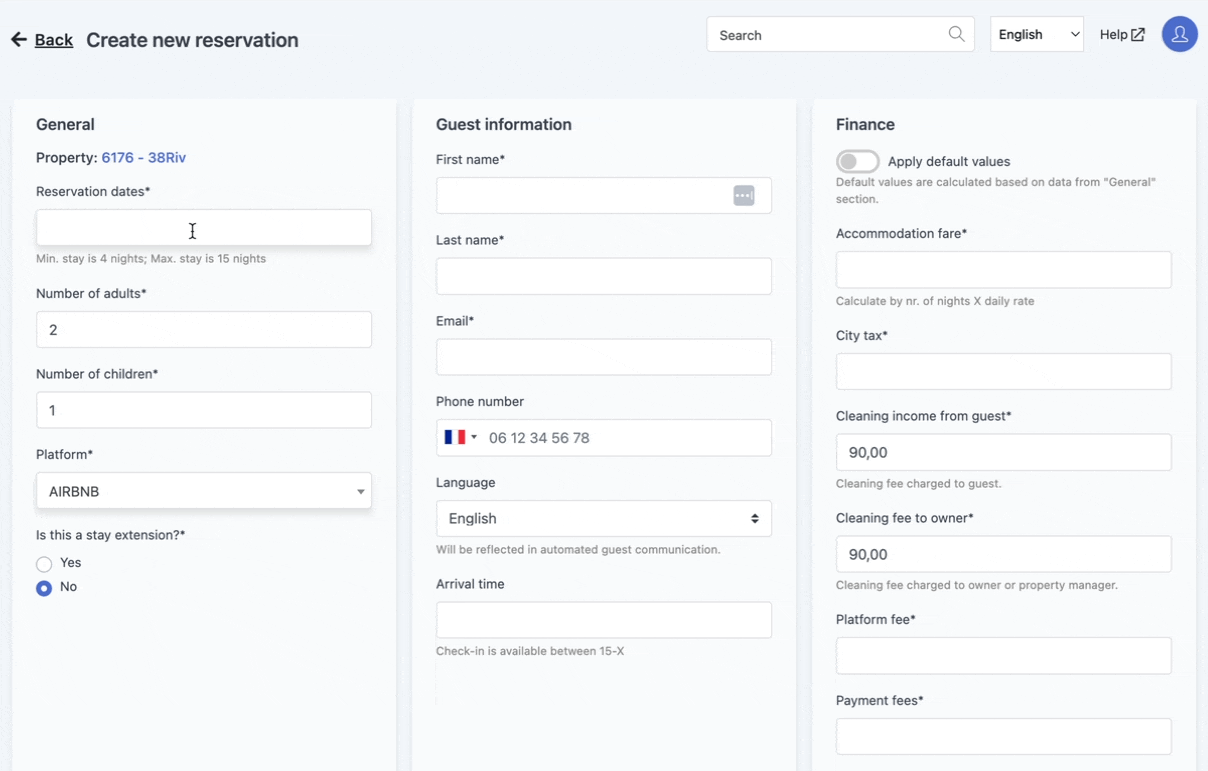This screenshot has height=771, width=1208.
Task: Enable the Apply default values switch
Action: coord(857,161)
